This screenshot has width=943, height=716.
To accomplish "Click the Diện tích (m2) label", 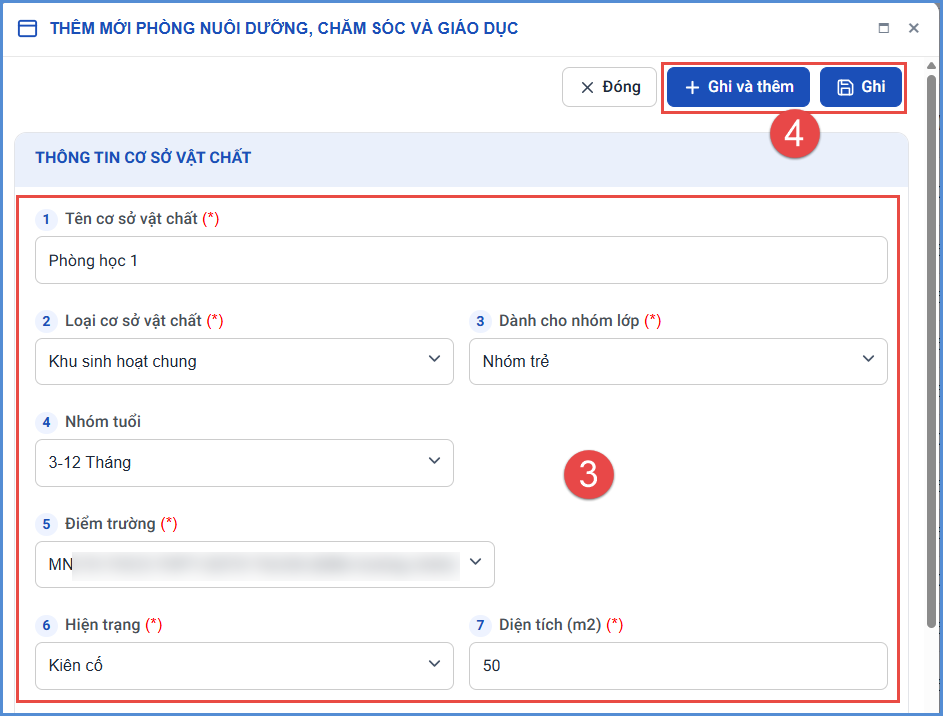I will pyautogui.click(x=550, y=625).
